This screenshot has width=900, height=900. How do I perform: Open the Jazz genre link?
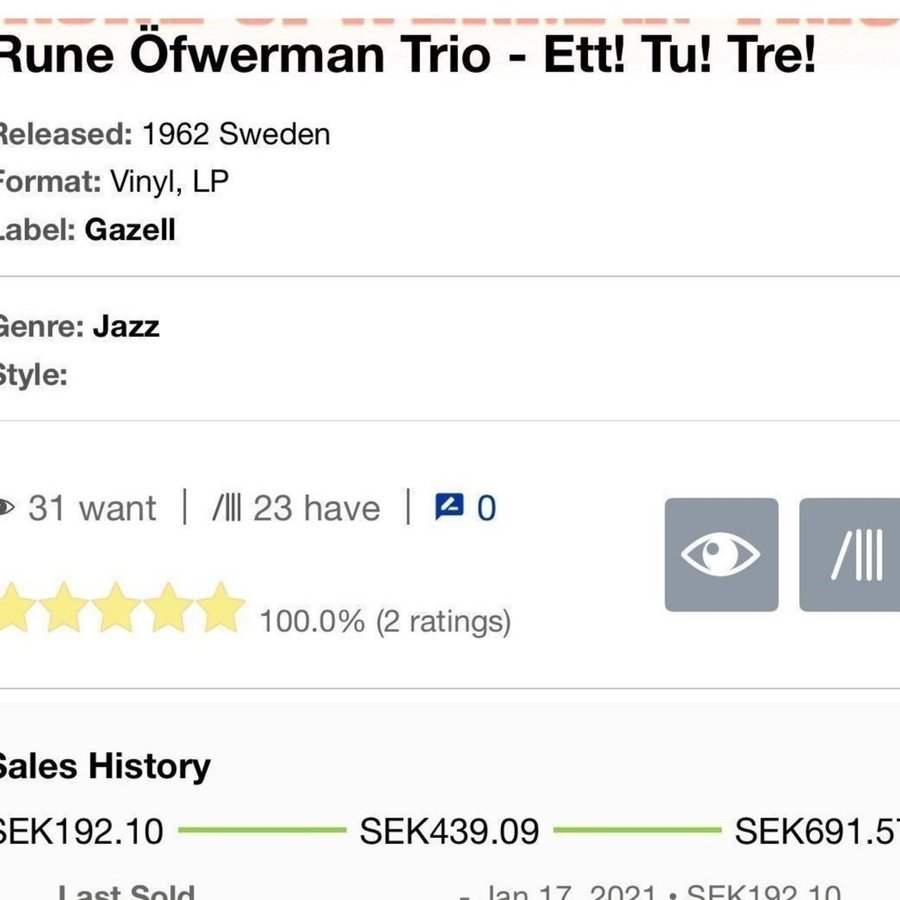point(126,326)
